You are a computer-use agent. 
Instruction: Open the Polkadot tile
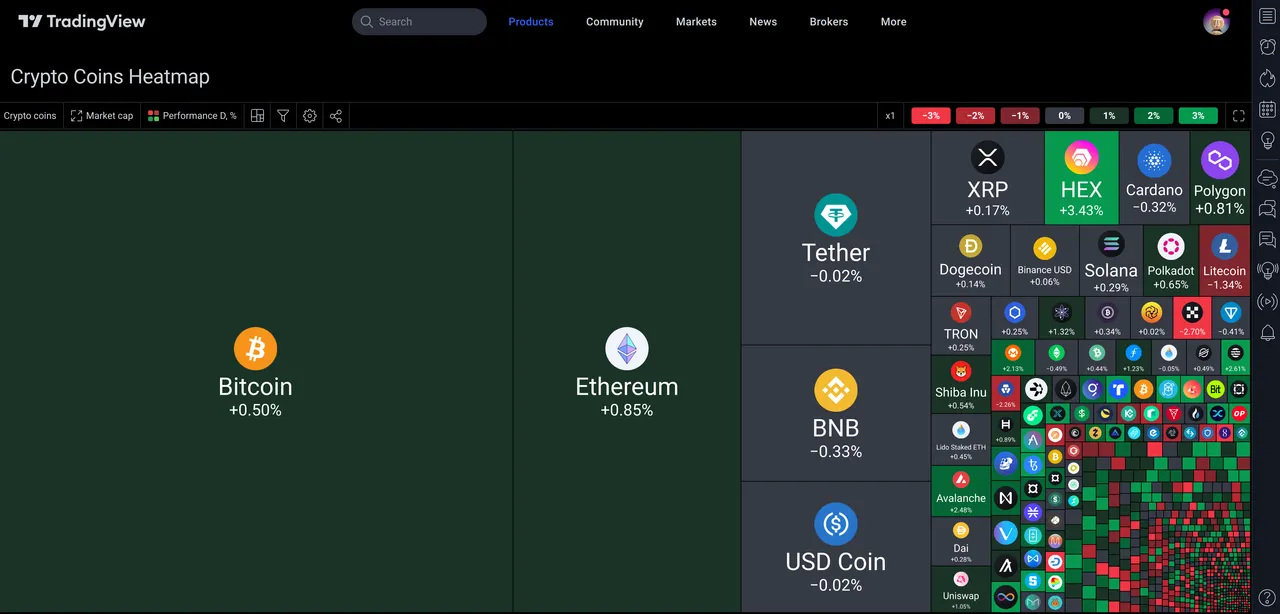click(x=1171, y=260)
